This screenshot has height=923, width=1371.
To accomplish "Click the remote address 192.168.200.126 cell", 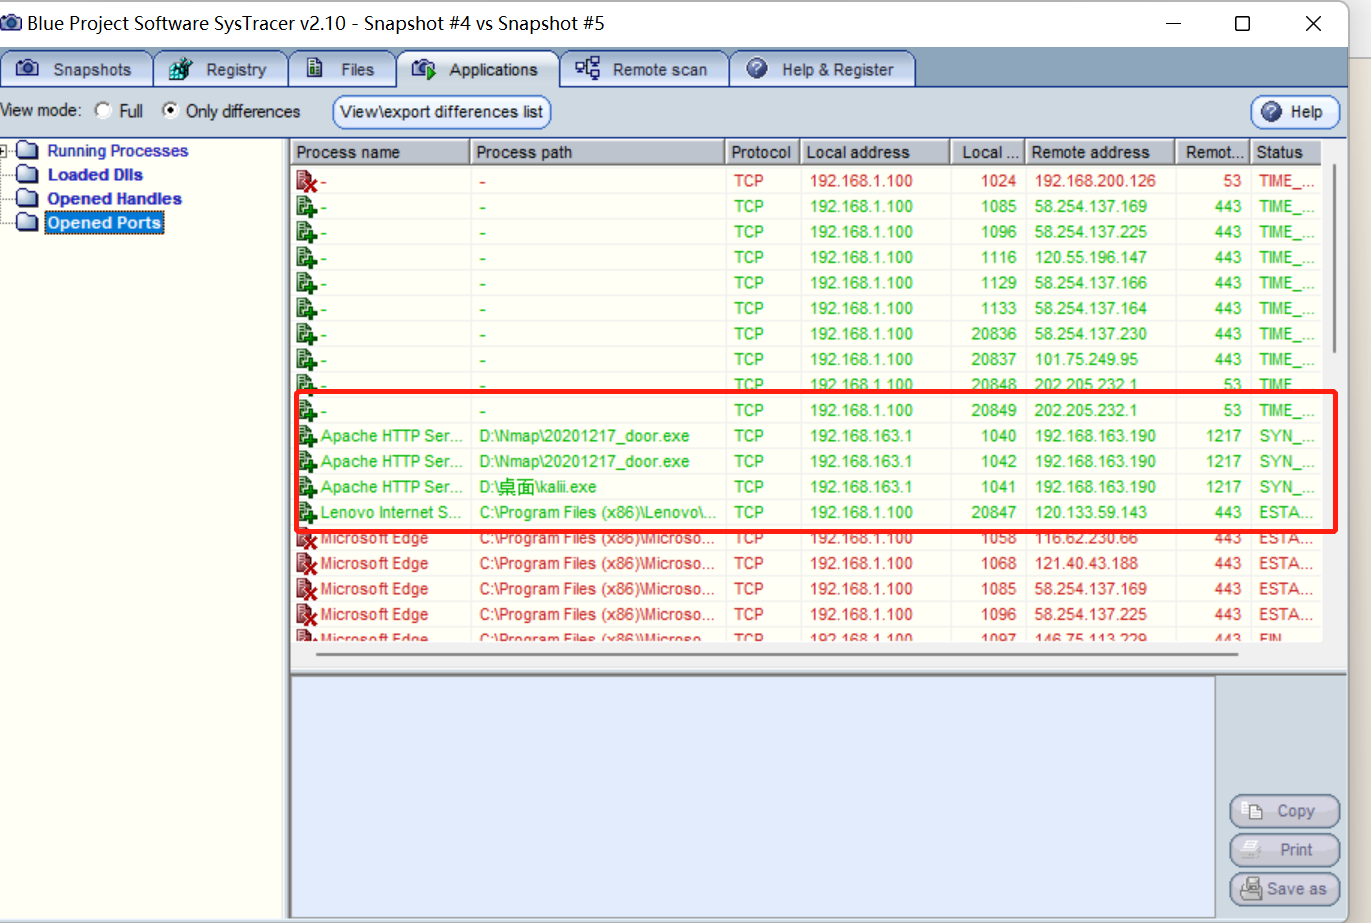I will [x=1095, y=181].
